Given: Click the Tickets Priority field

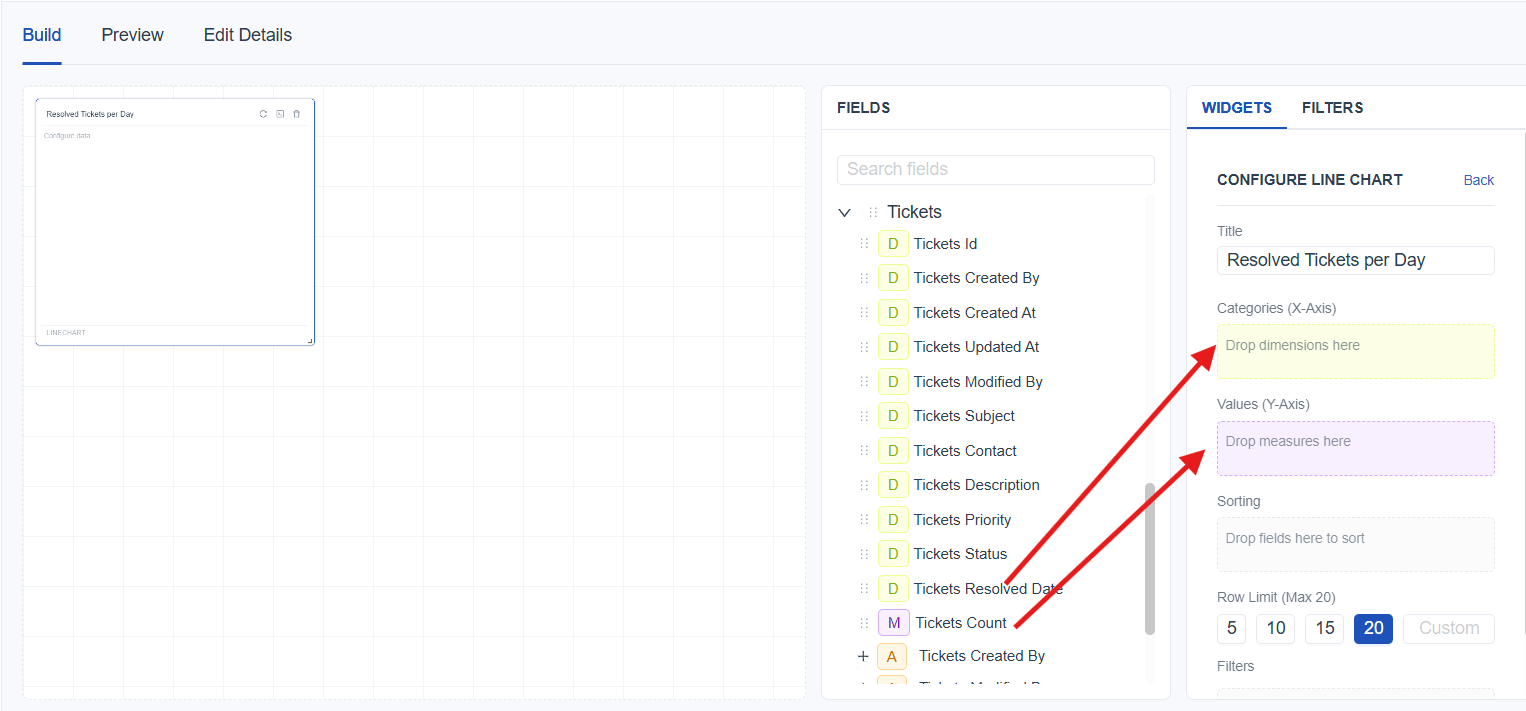Looking at the screenshot, I should click(x=962, y=520).
